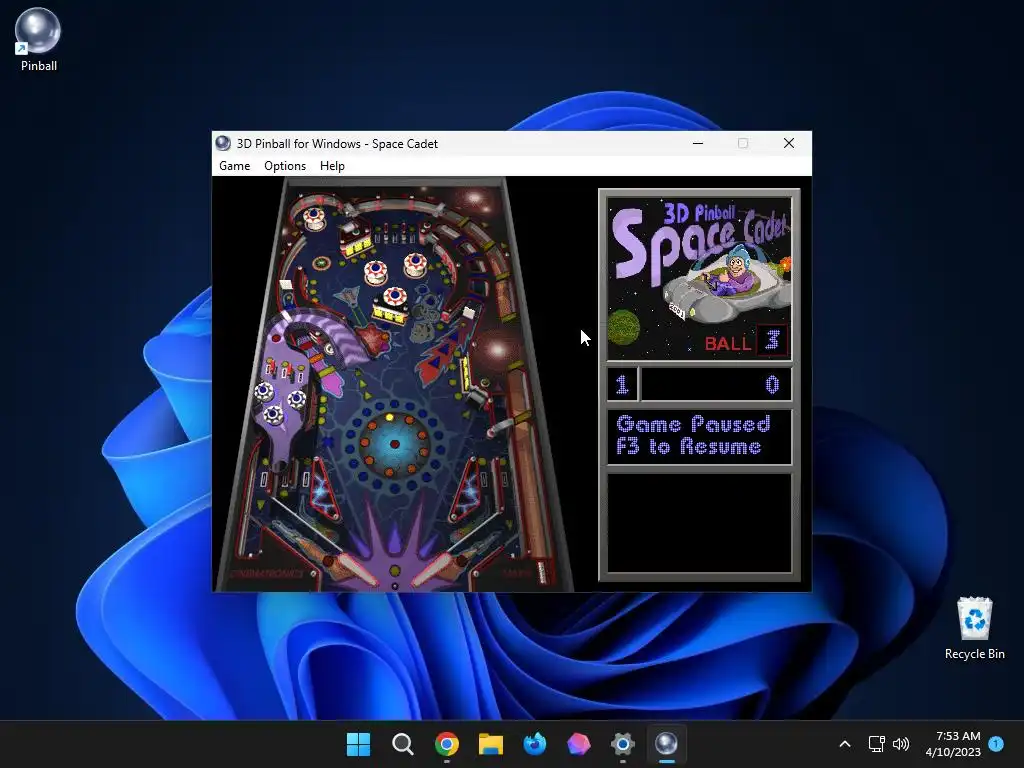Open taskbar Search
This screenshot has width=1024, height=768.
pyautogui.click(x=402, y=744)
